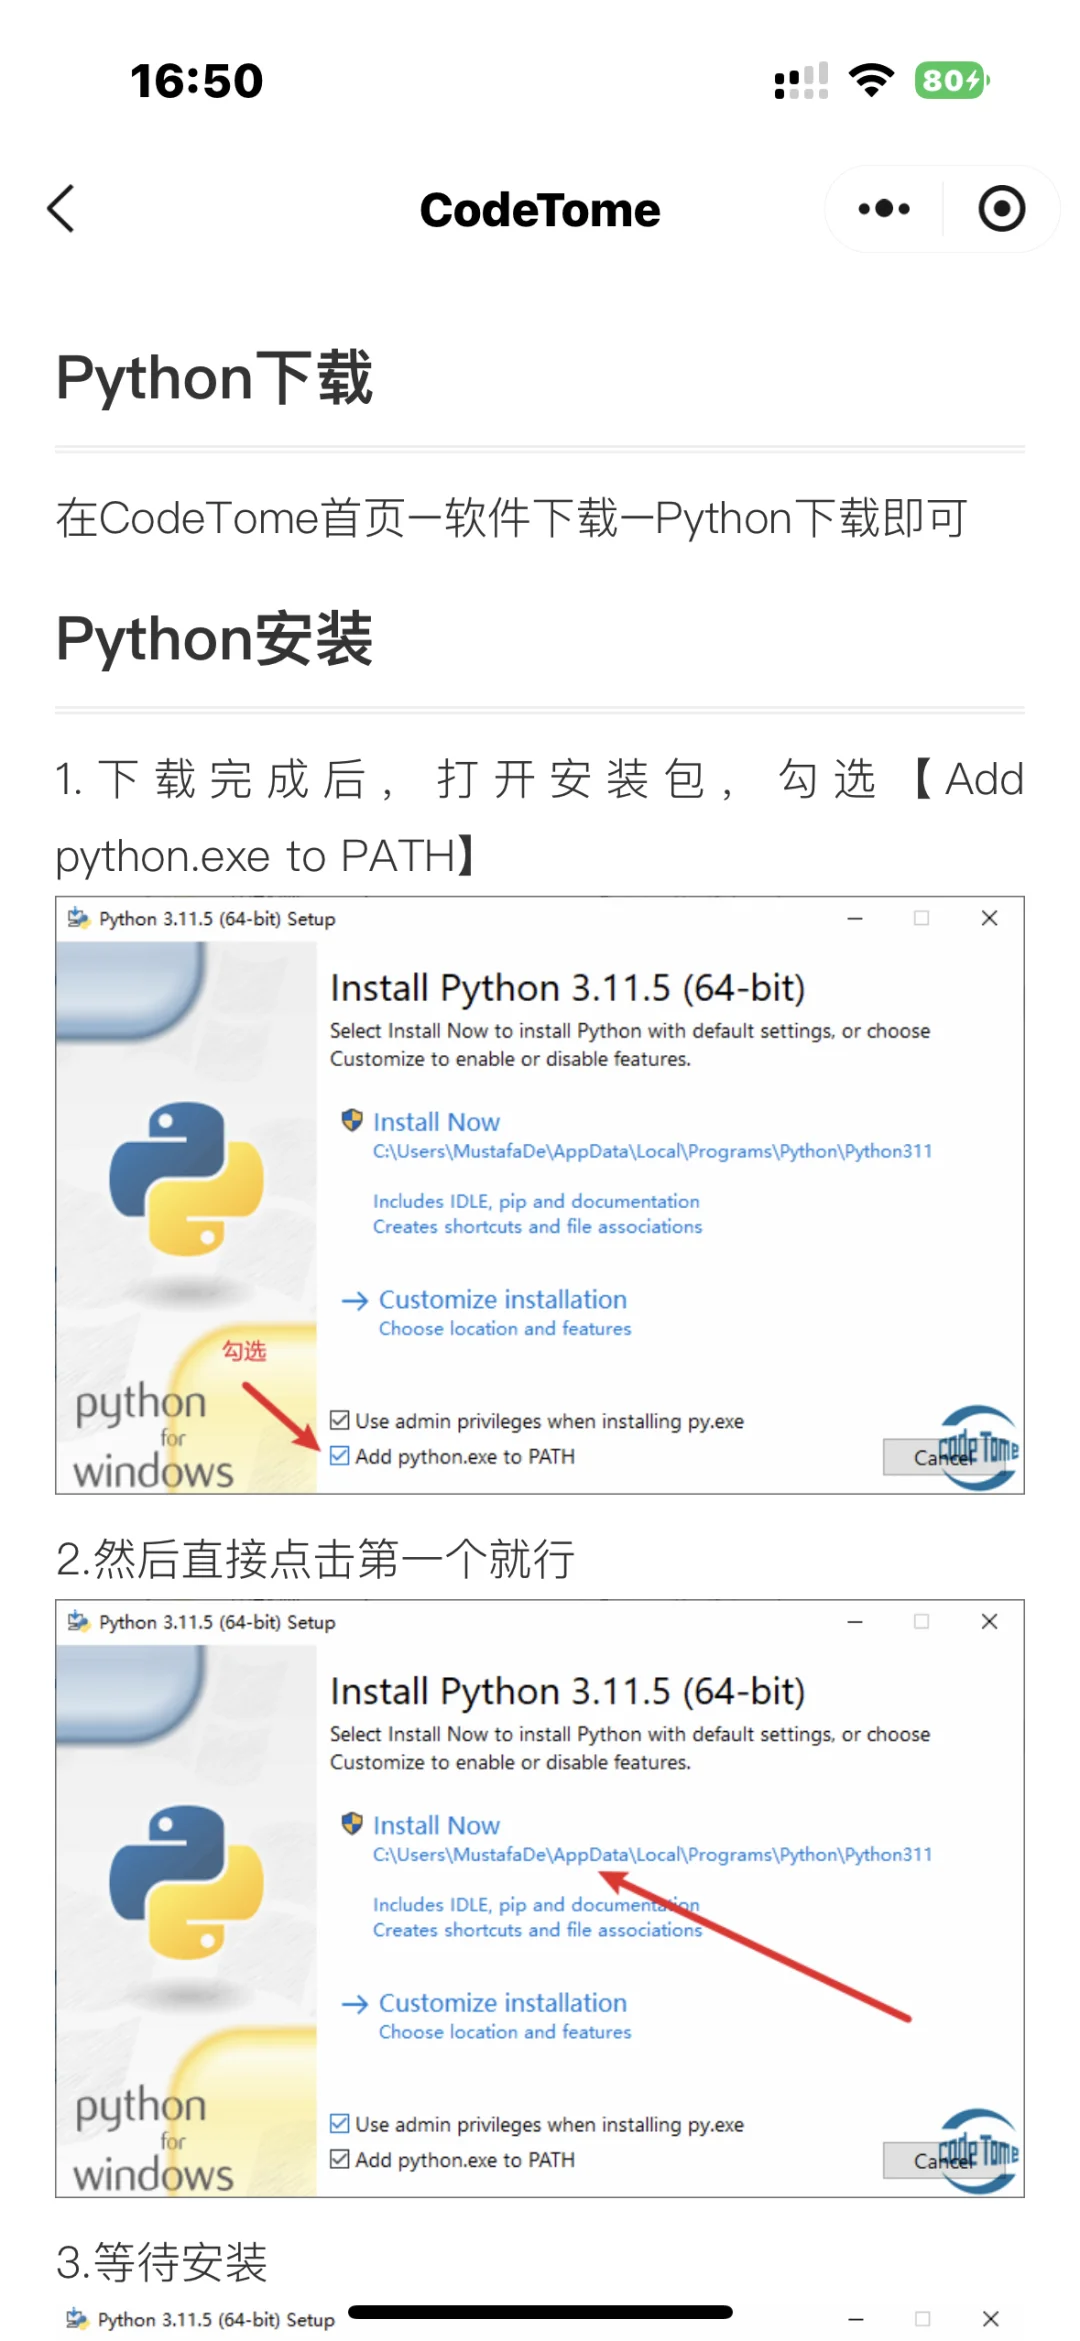Open the three-dot more menu
This screenshot has height=2341, width=1080.
(884, 209)
